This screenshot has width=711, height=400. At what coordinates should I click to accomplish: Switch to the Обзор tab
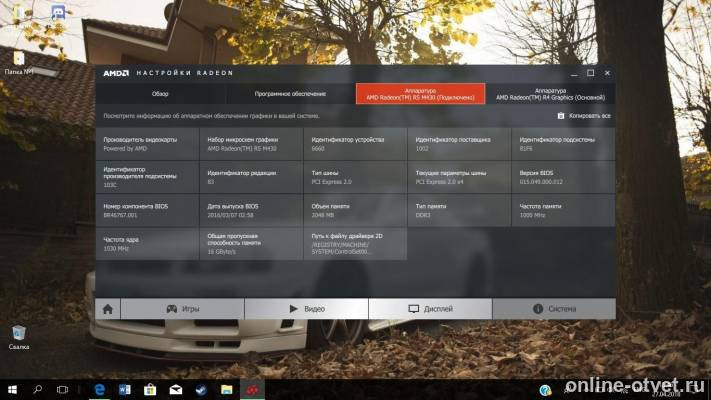pyautogui.click(x=160, y=94)
